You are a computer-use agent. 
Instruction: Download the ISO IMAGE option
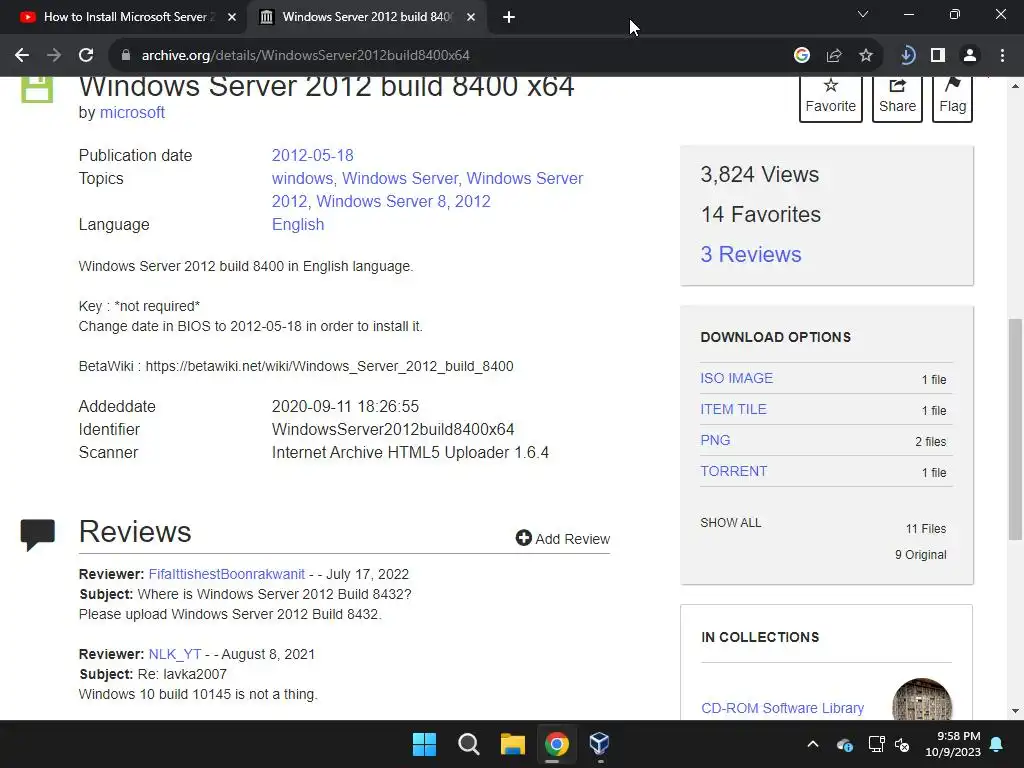737,378
